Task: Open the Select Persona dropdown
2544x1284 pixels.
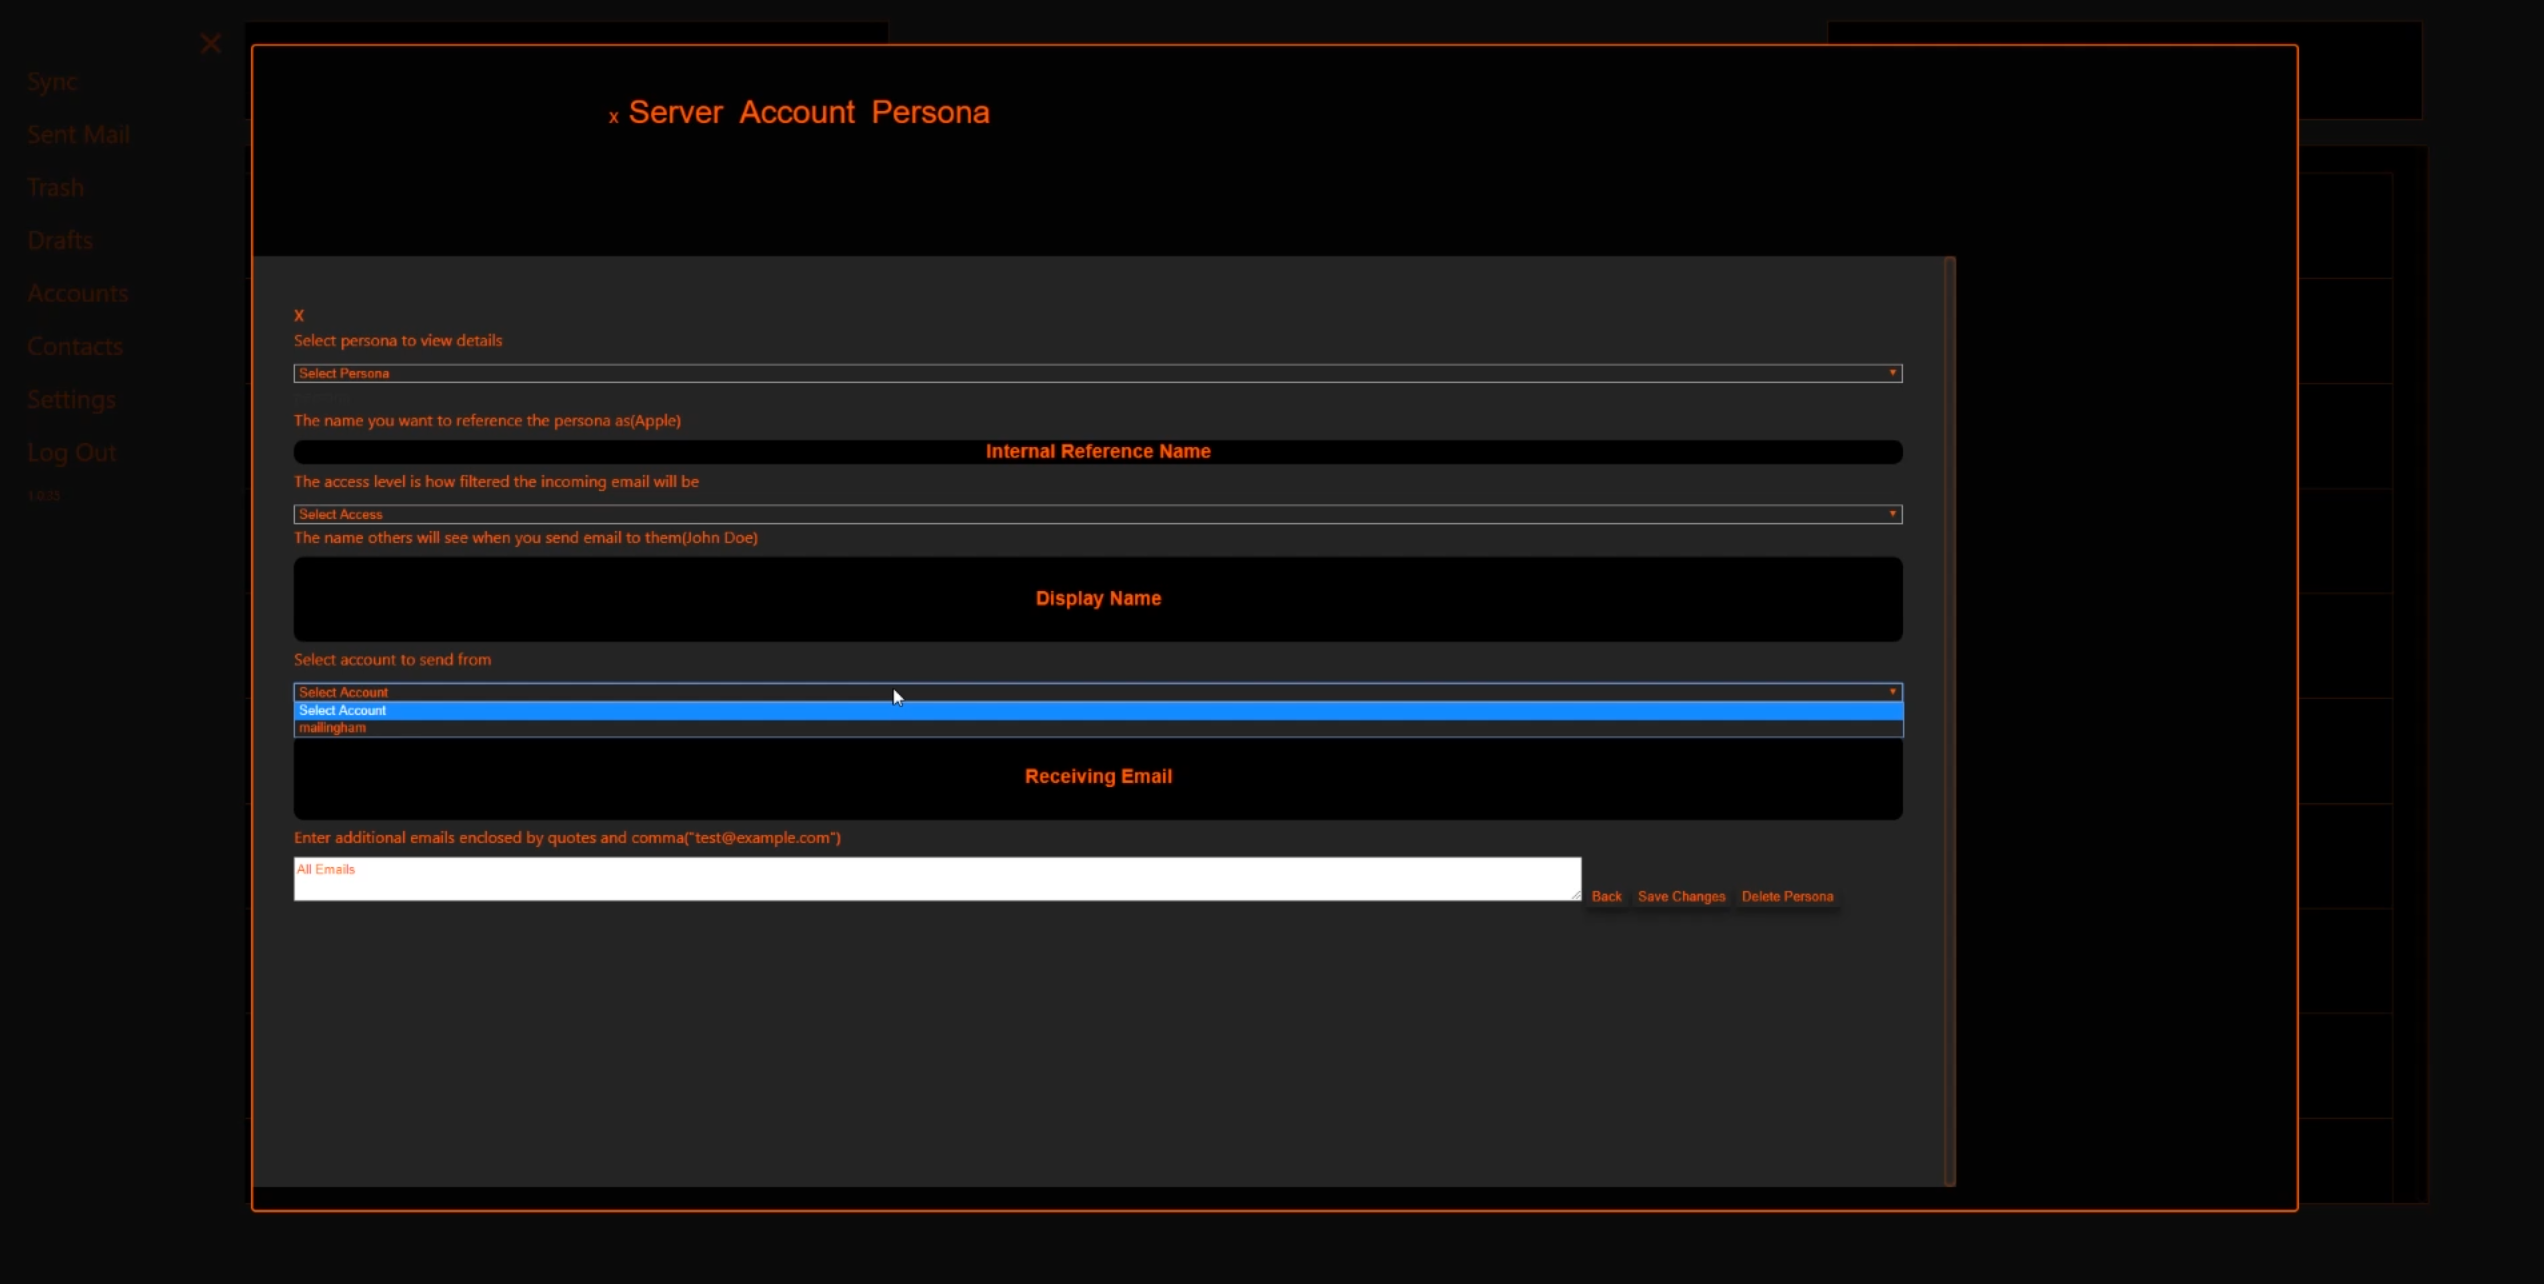Action: click(1097, 373)
